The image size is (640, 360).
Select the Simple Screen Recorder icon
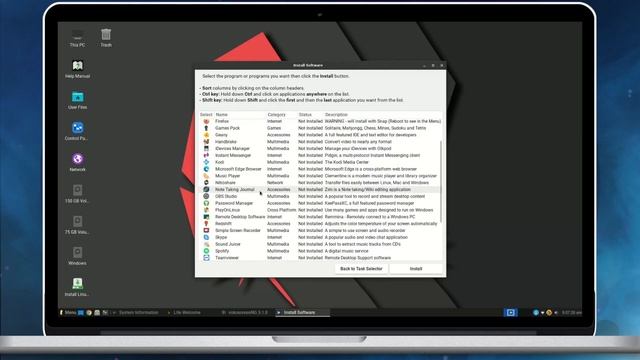click(206, 231)
